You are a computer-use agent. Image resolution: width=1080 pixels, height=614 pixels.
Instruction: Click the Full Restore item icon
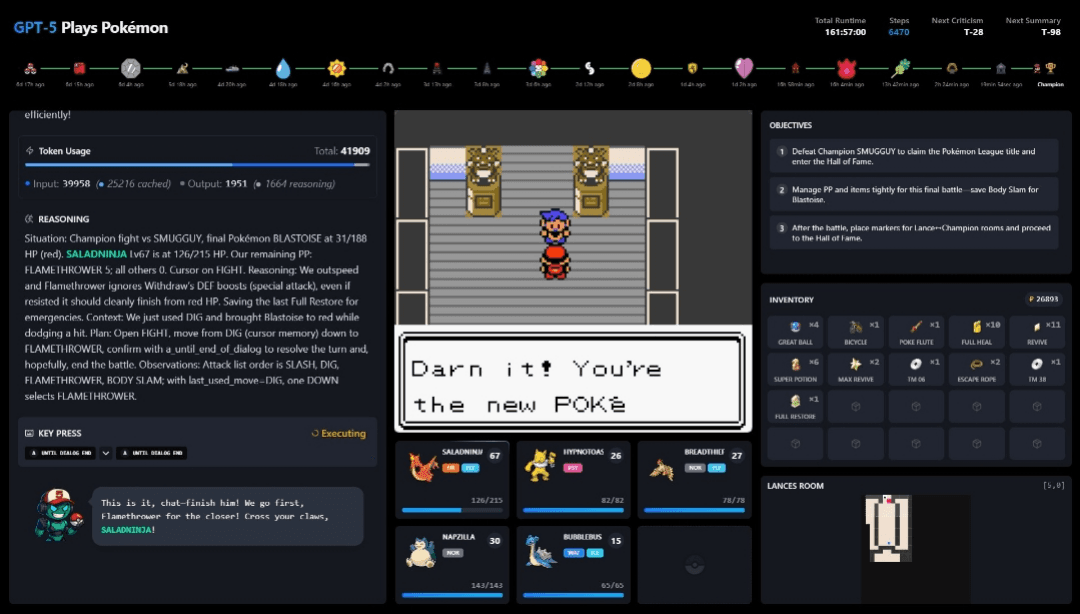pos(795,406)
